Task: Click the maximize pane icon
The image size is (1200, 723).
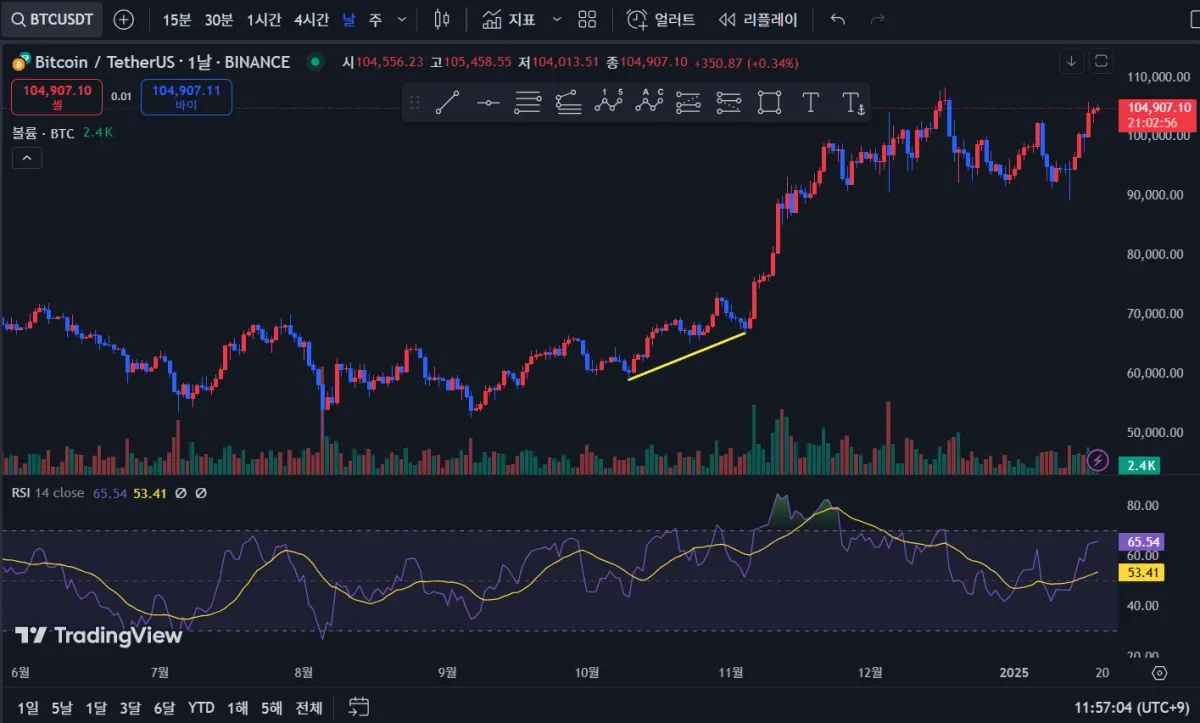Action: [1101, 62]
